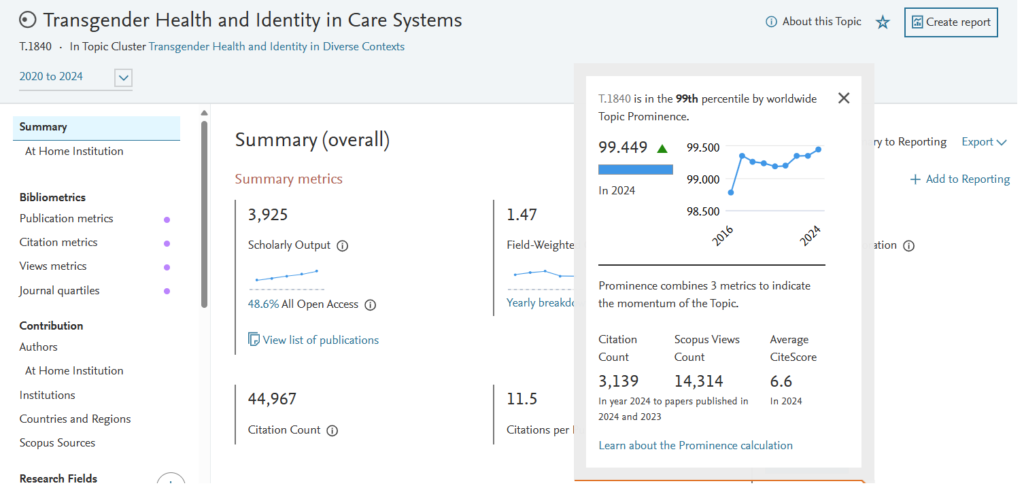Image resolution: width=1024 pixels, height=490 pixels.
Task: Close the Topic Prominence popup
Action: click(x=843, y=98)
